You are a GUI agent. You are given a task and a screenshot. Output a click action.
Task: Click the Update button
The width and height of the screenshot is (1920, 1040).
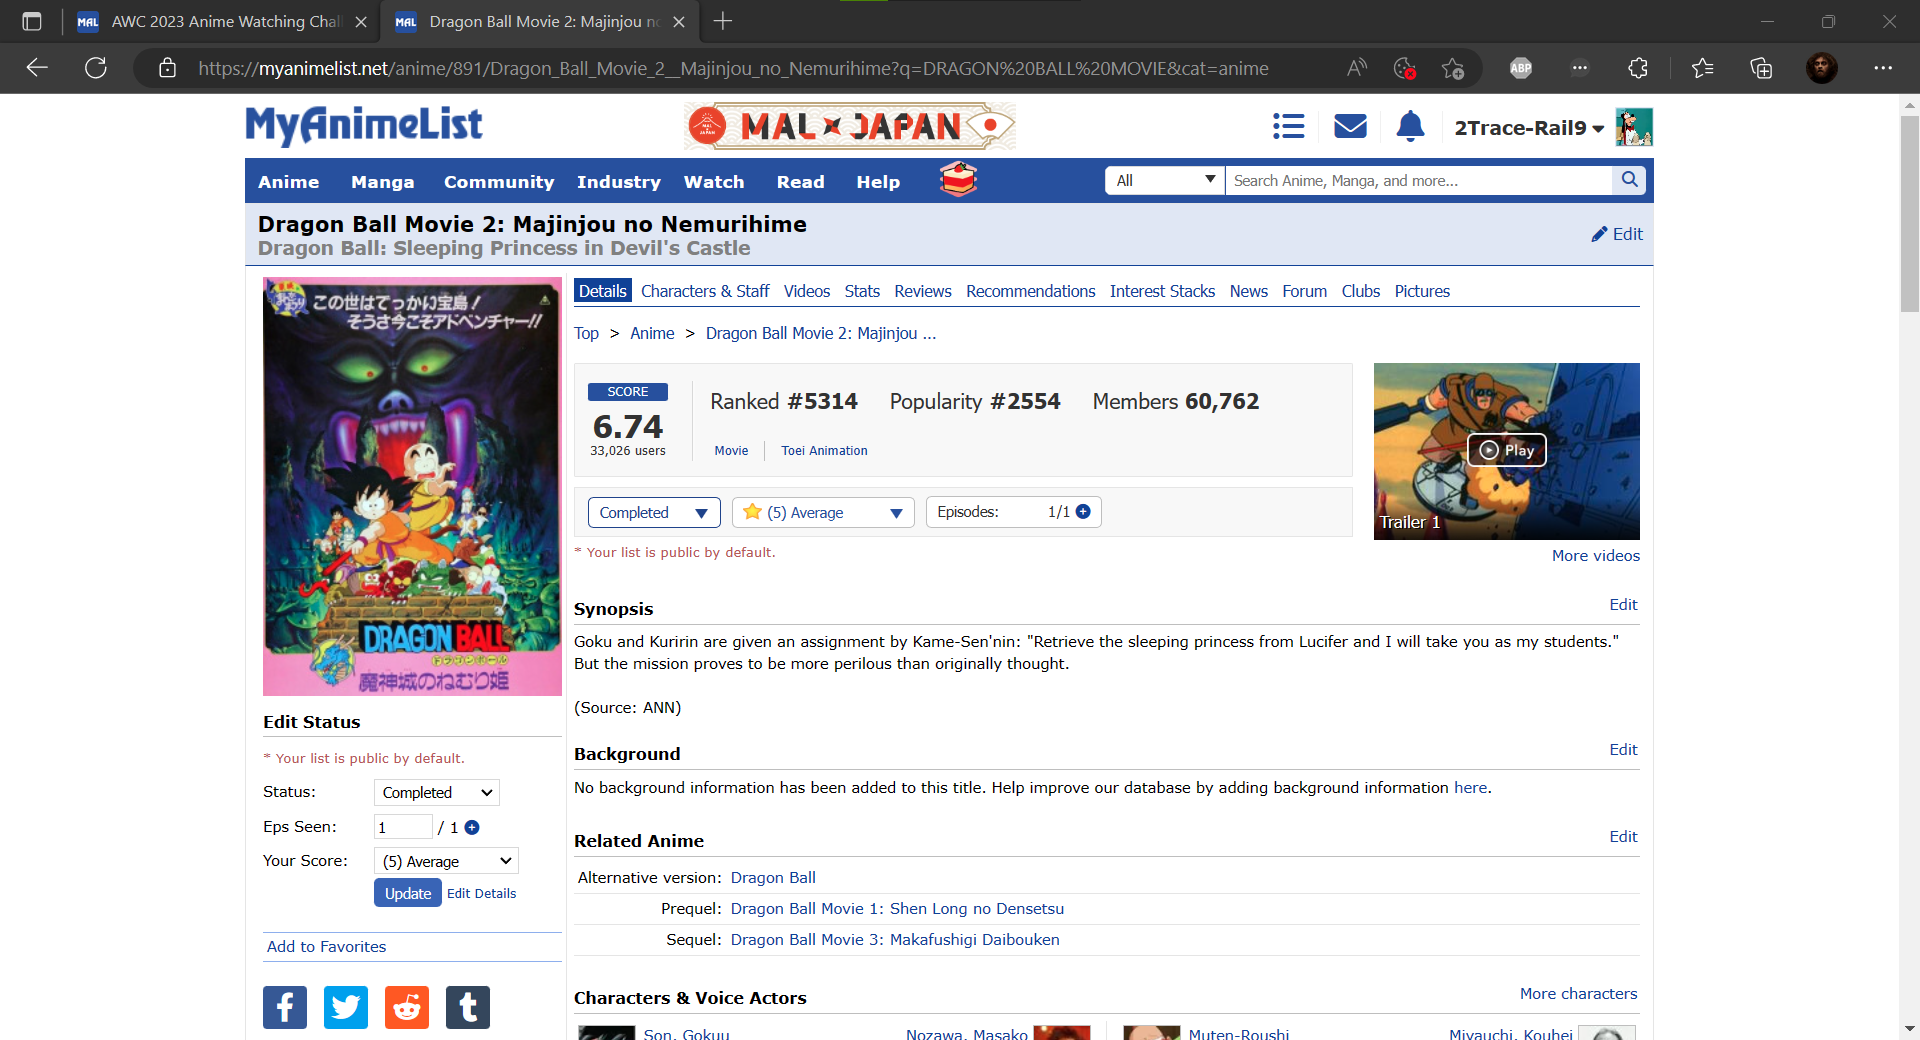[408, 893]
